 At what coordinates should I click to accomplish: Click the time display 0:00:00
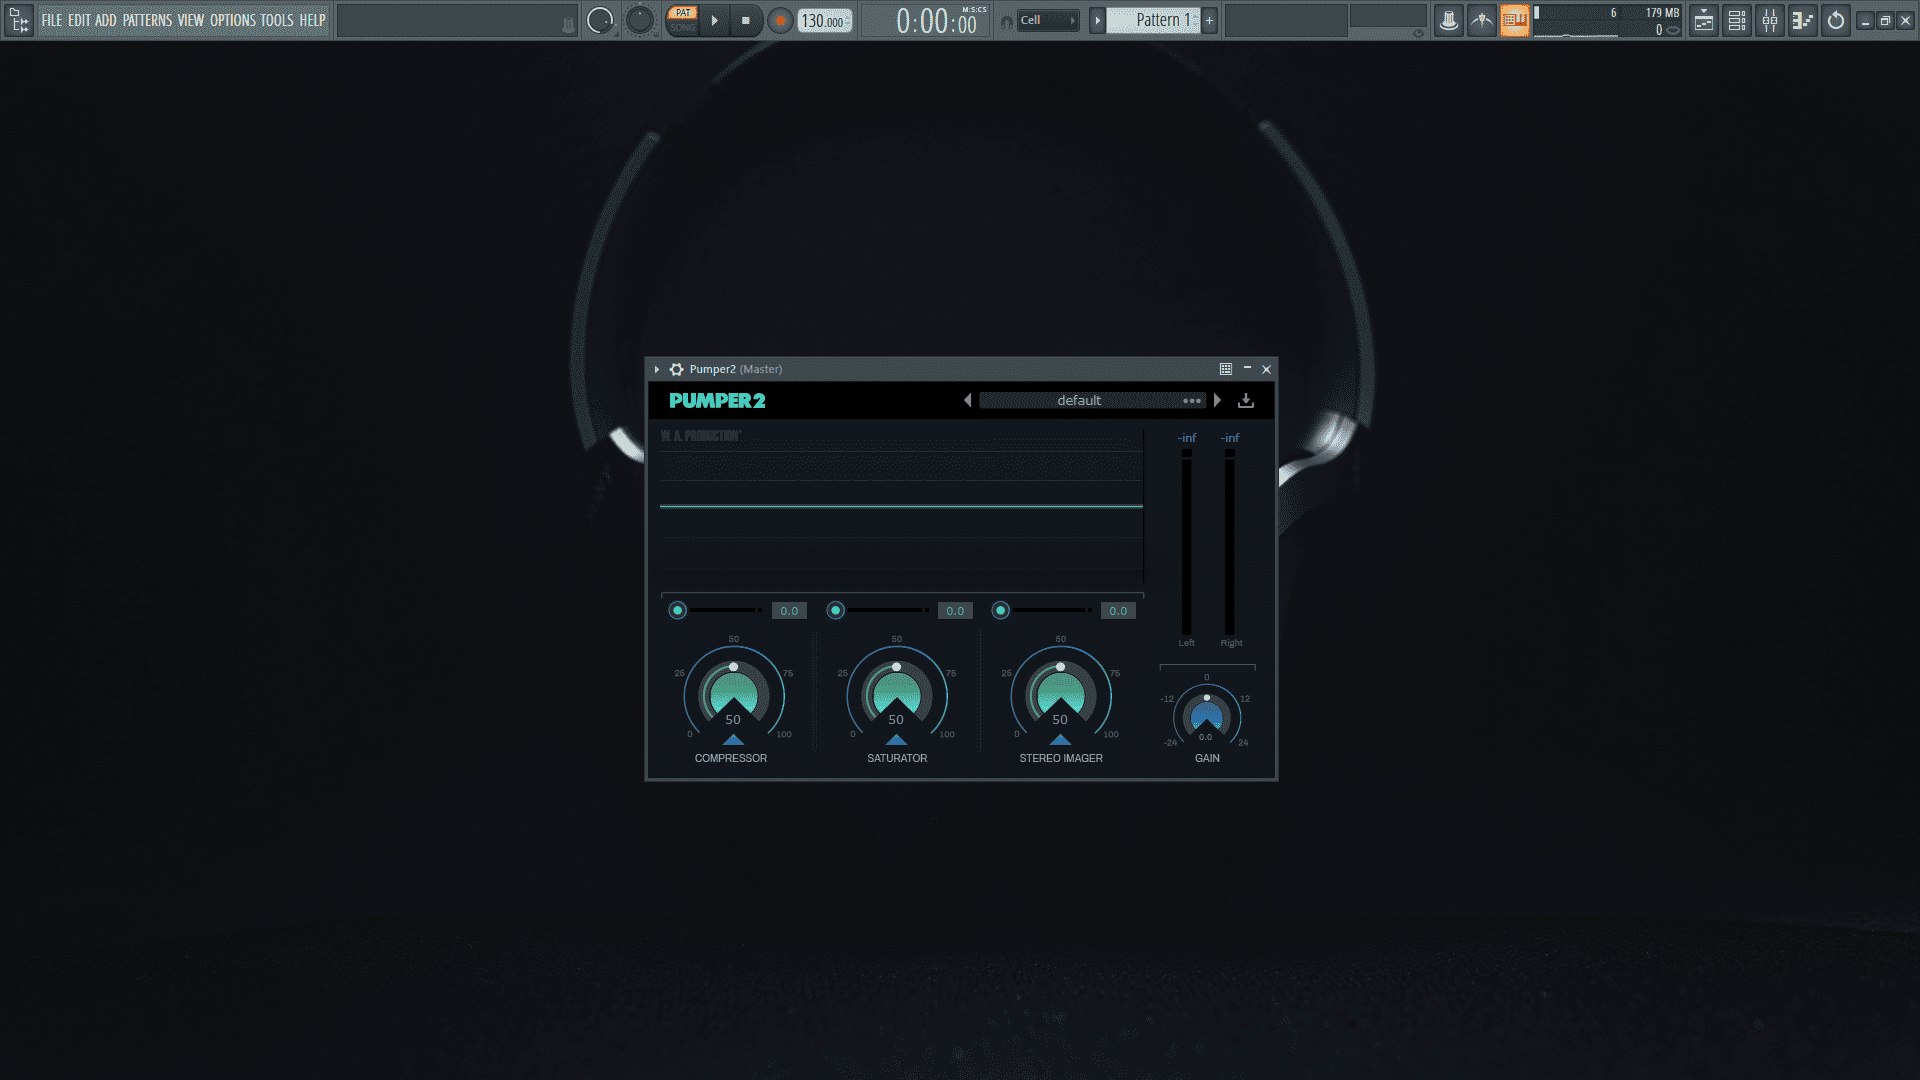(x=936, y=21)
